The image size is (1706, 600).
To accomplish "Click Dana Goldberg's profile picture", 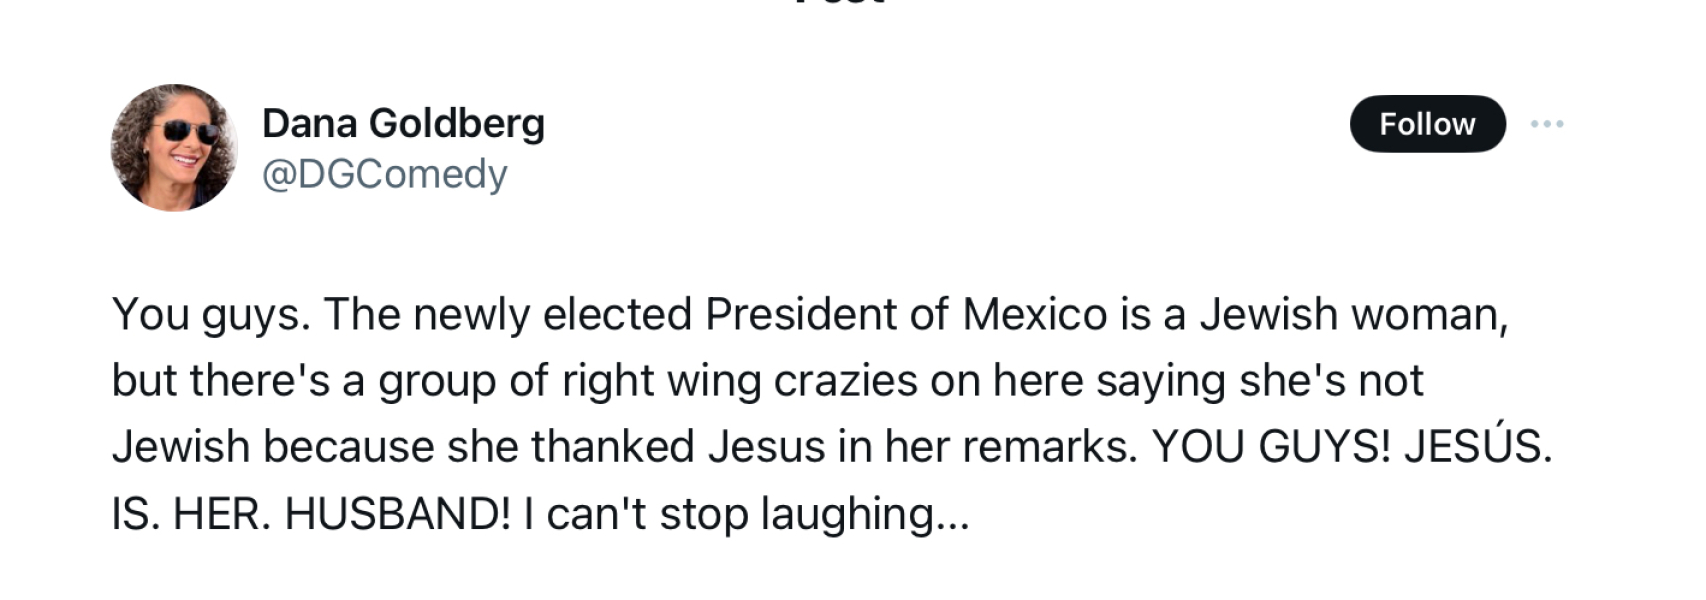I will (174, 148).
